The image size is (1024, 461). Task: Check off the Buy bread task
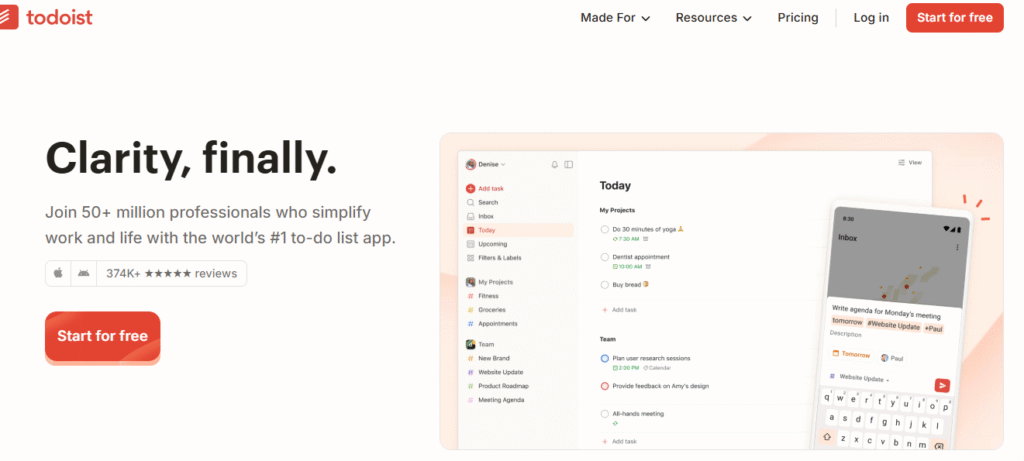coord(605,285)
